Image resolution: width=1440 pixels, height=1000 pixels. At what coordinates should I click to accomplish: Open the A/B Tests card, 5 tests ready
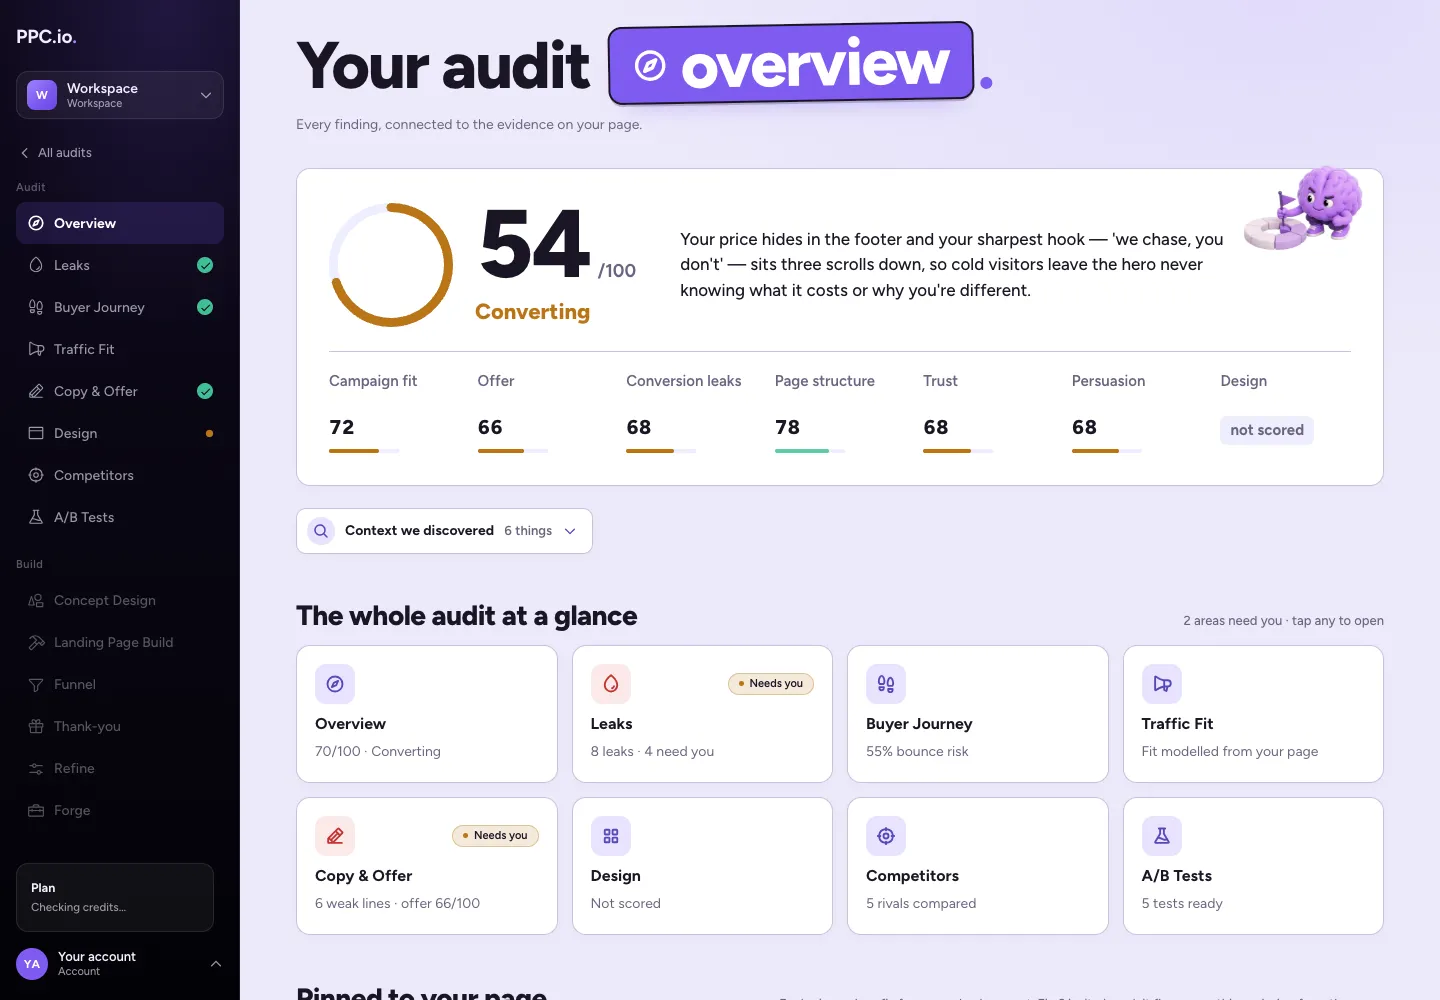tap(1253, 866)
